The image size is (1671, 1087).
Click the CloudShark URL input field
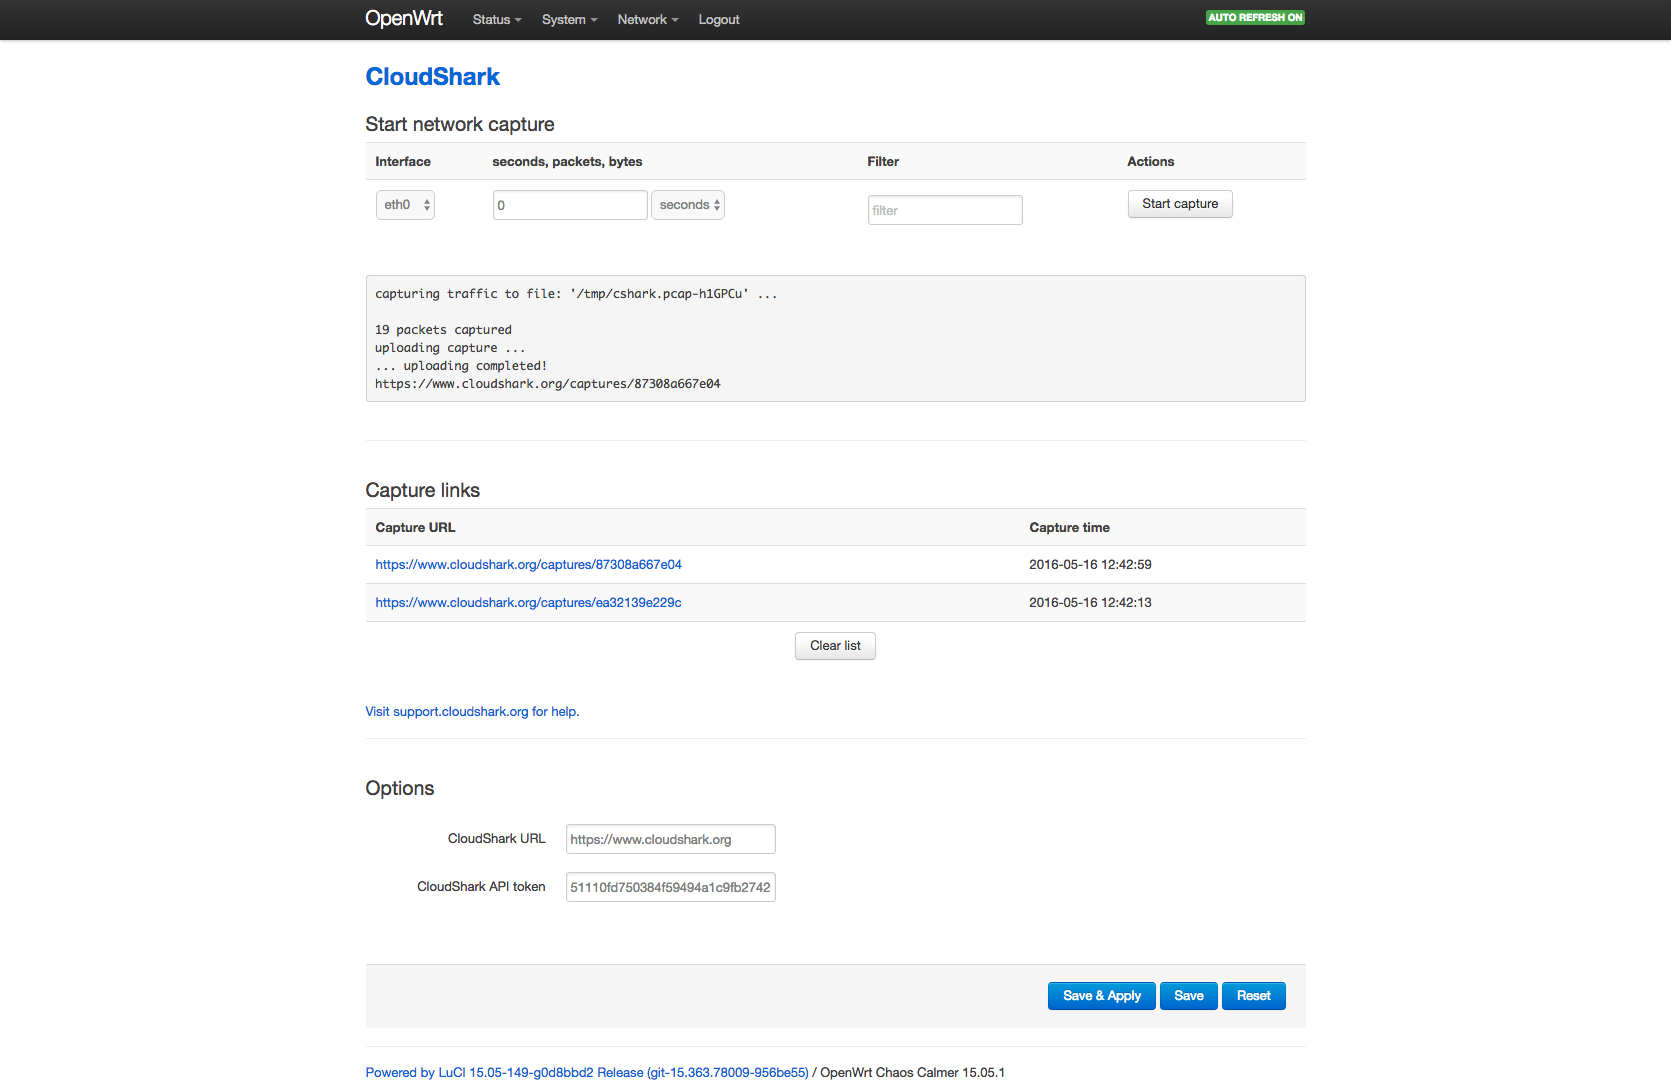[x=670, y=839]
